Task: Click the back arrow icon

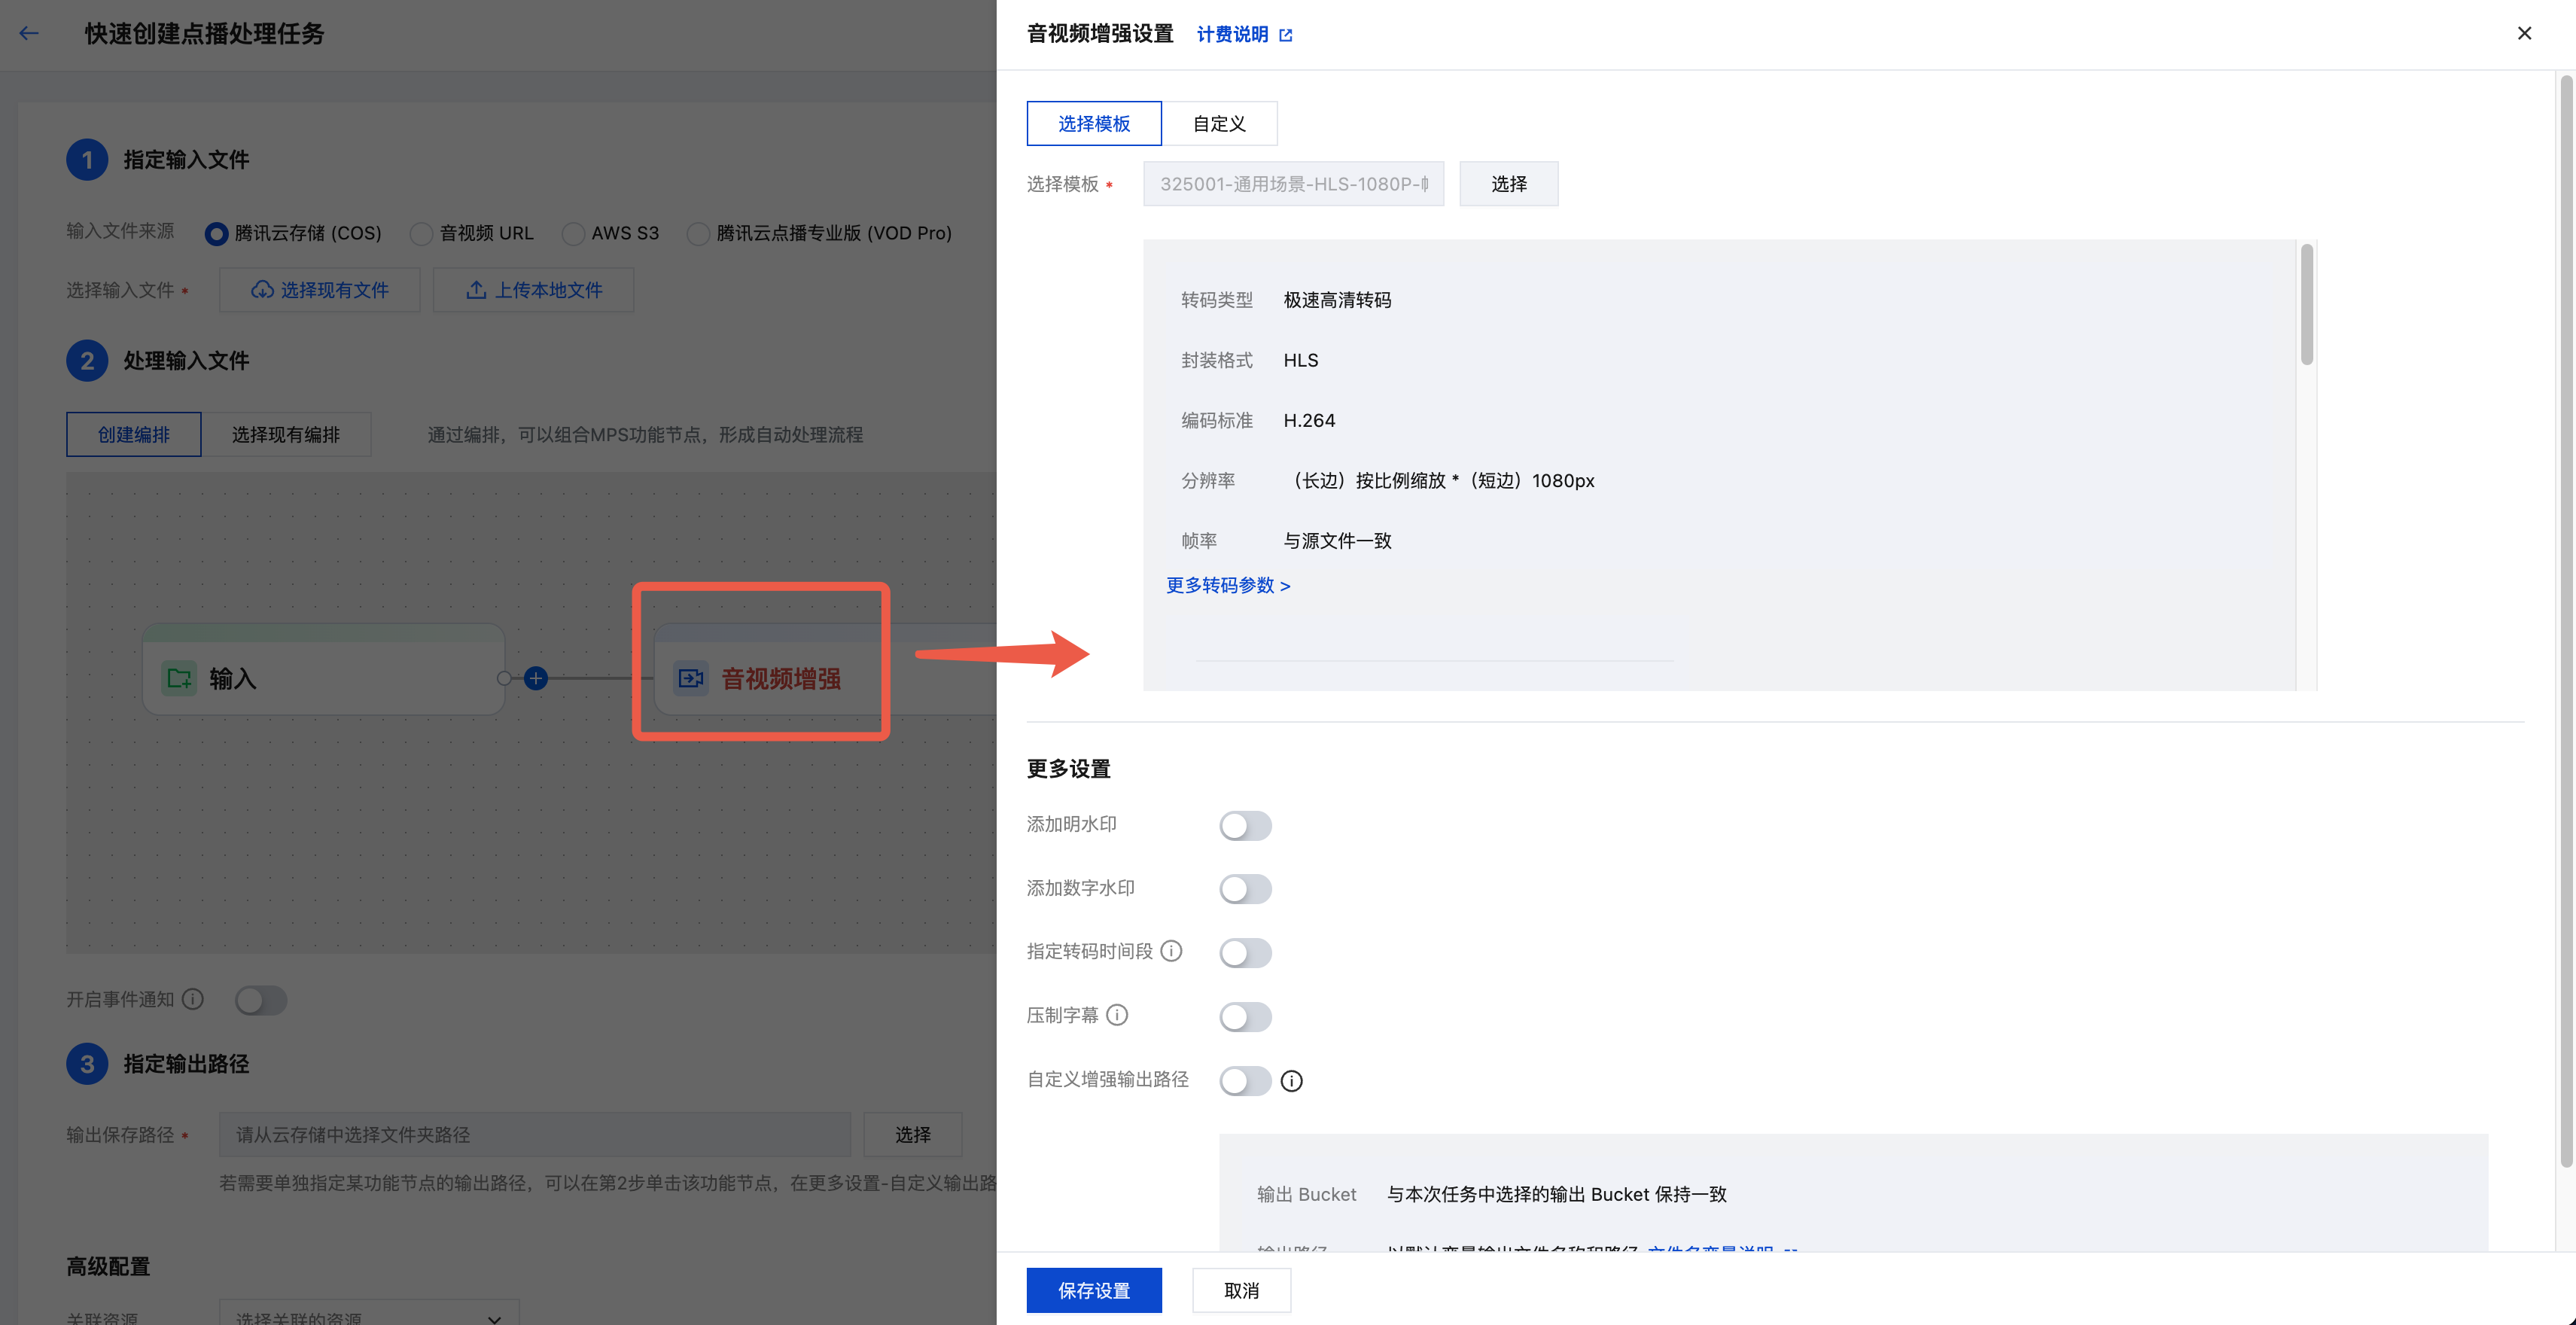Action: (x=29, y=33)
